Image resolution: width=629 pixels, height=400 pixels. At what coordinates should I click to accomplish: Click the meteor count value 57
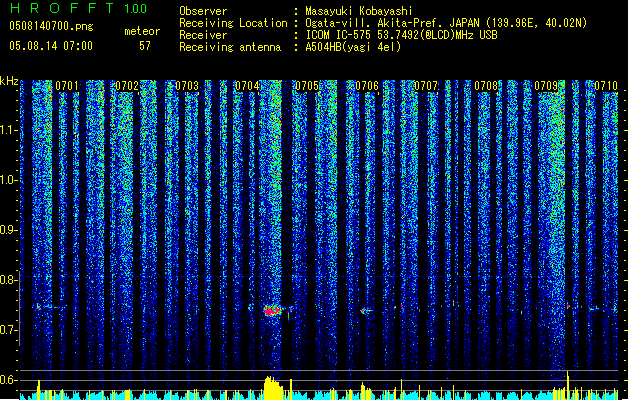[x=145, y=46]
